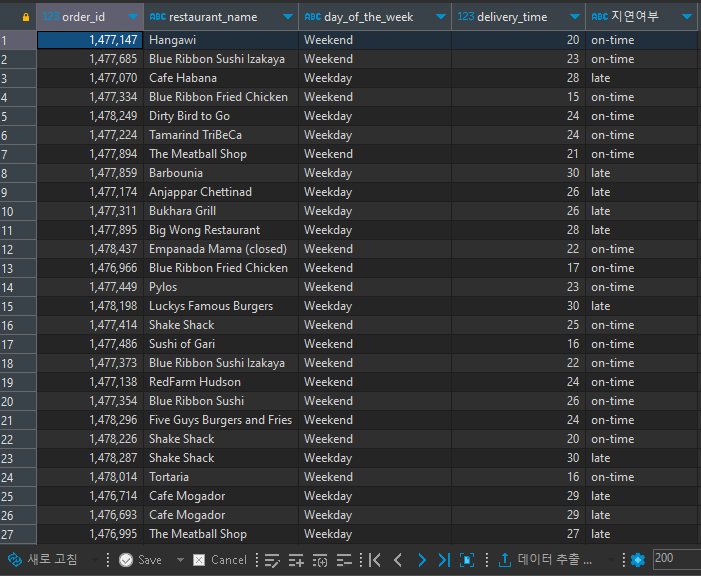This screenshot has width=701, height=576.
Task: Select the Cafe Habana cell
Action: tap(221, 78)
